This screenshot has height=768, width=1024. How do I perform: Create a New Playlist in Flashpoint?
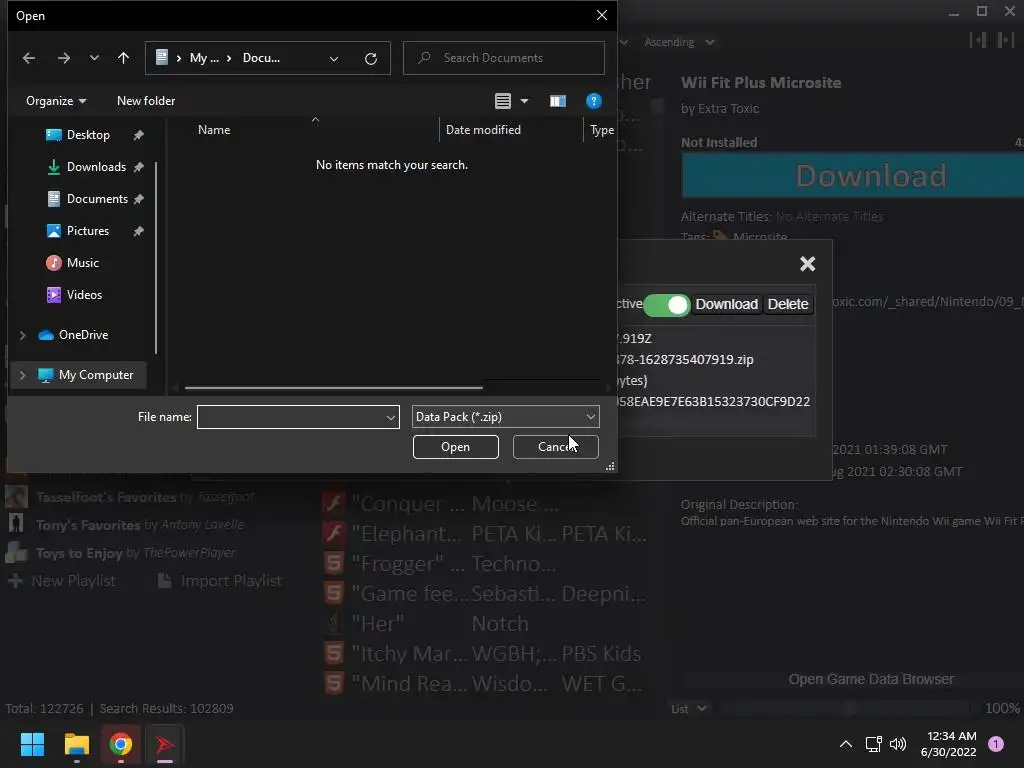click(x=61, y=581)
